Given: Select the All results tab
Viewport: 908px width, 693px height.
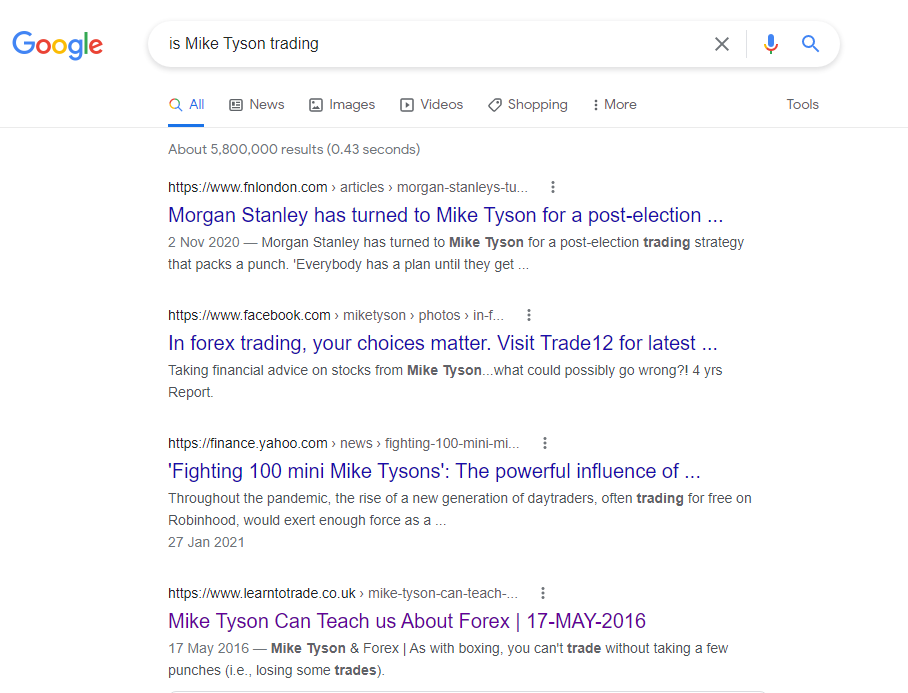Looking at the screenshot, I should coord(187,104).
